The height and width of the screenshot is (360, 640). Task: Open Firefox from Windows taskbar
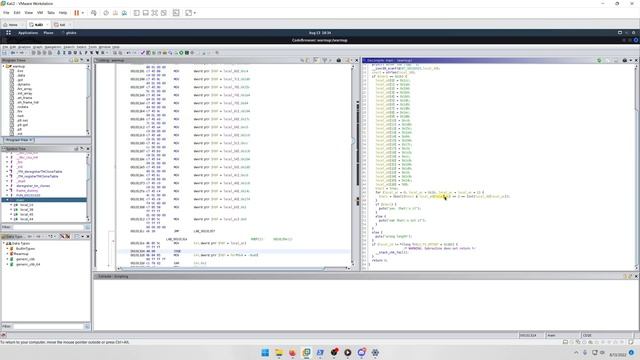click(292, 352)
